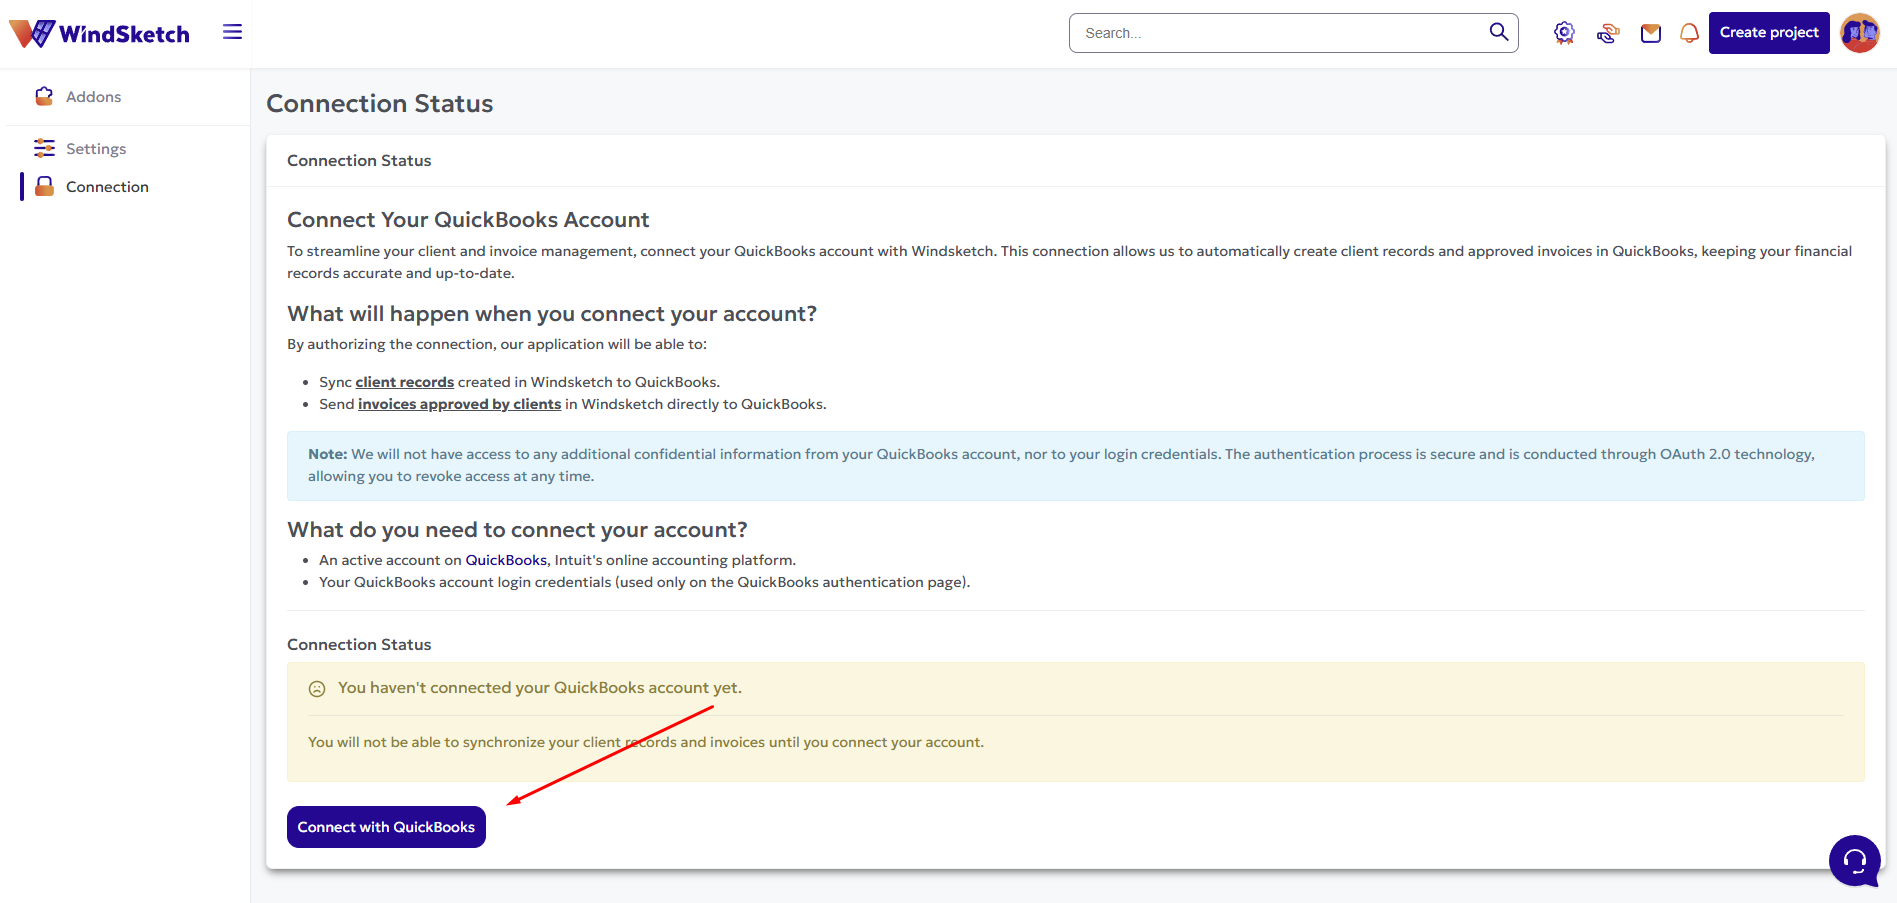The height and width of the screenshot is (903, 1897).
Task: Click the What do you need heading
Action: [517, 530]
